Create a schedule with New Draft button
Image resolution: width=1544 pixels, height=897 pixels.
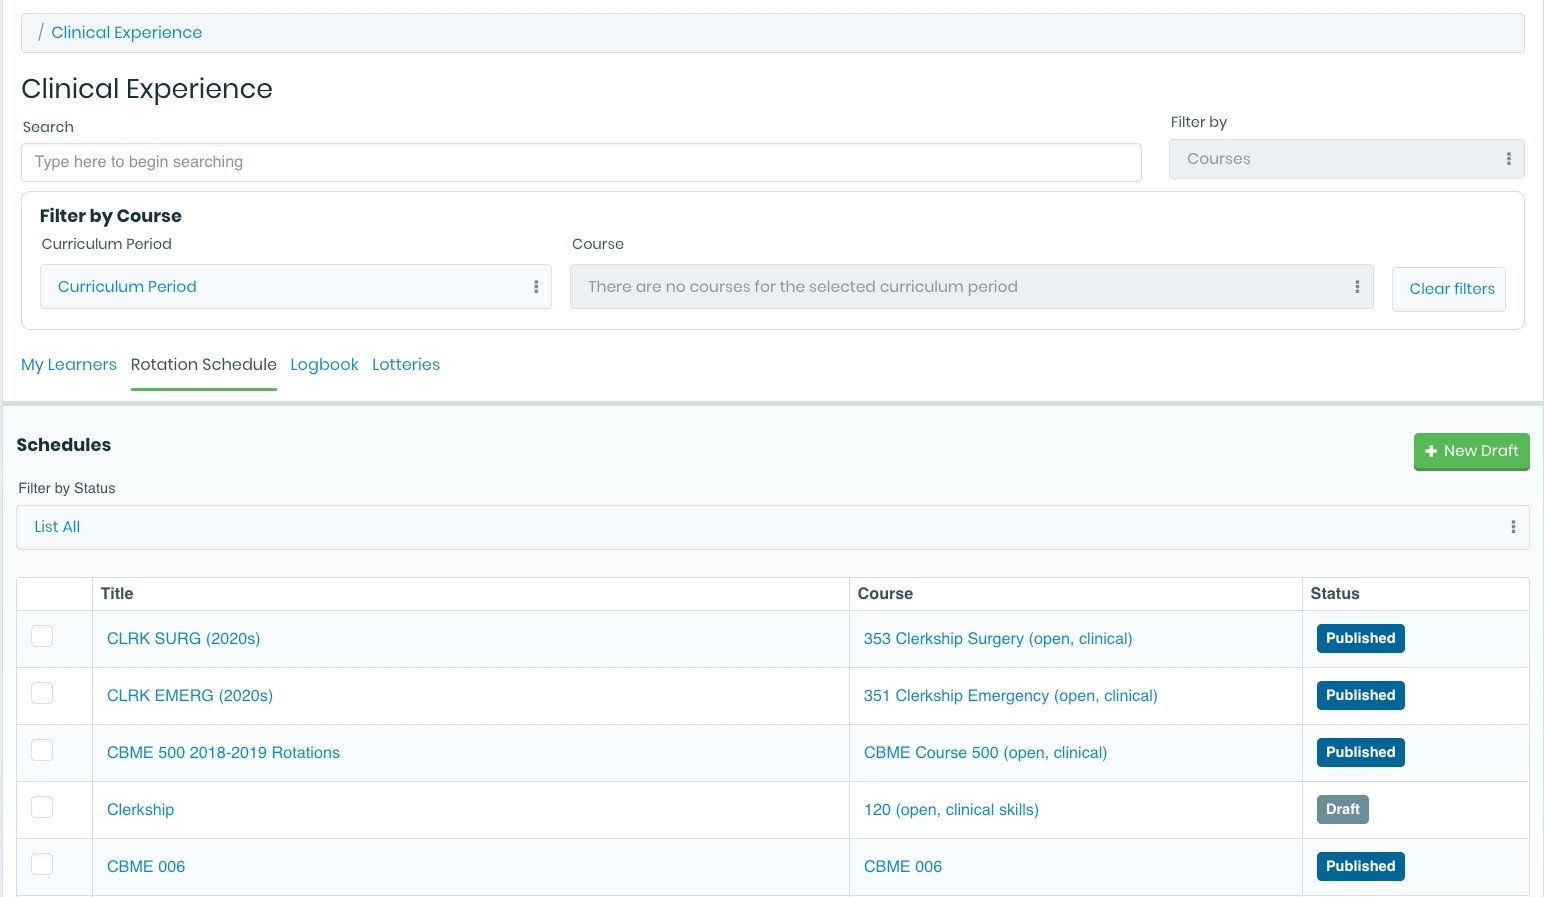pyautogui.click(x=1471, y=451)
